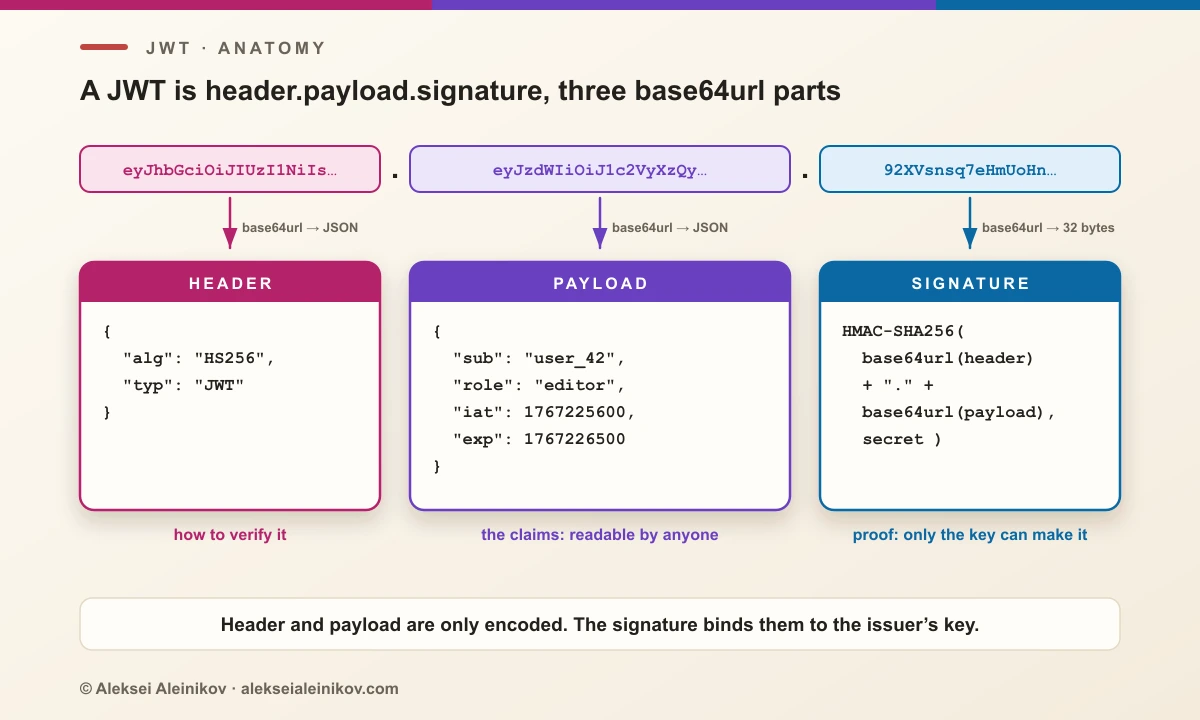Viewport: 1200px width, 720px height.
Task: Open the alekseialeinikov.com credit link
Action: (320, 689)
